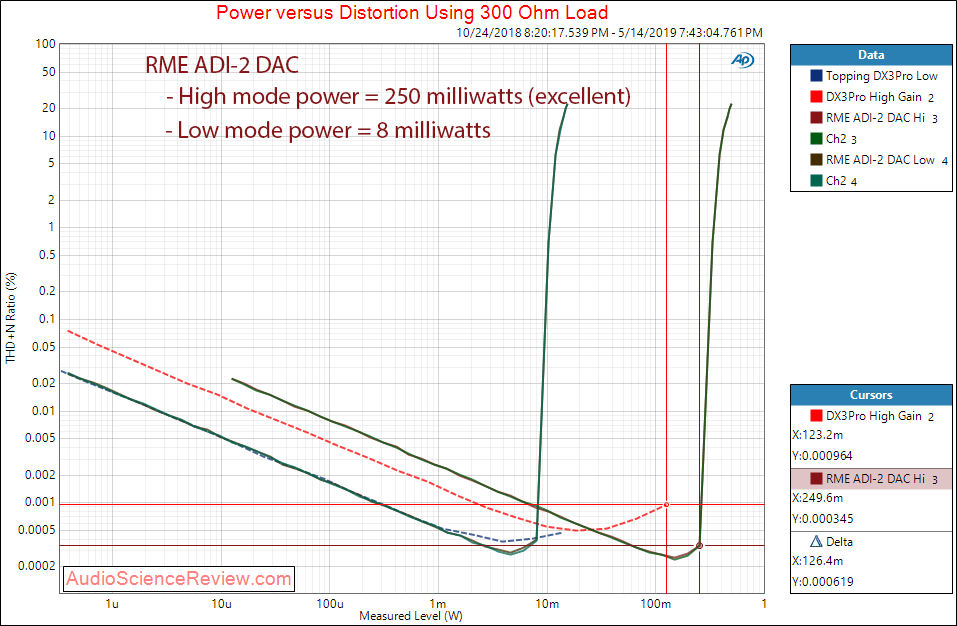Screen dimensions: 957x626
Task: Select the RME ADI-2 DAC Hi legend swatch
Action: tap(816, 118)
